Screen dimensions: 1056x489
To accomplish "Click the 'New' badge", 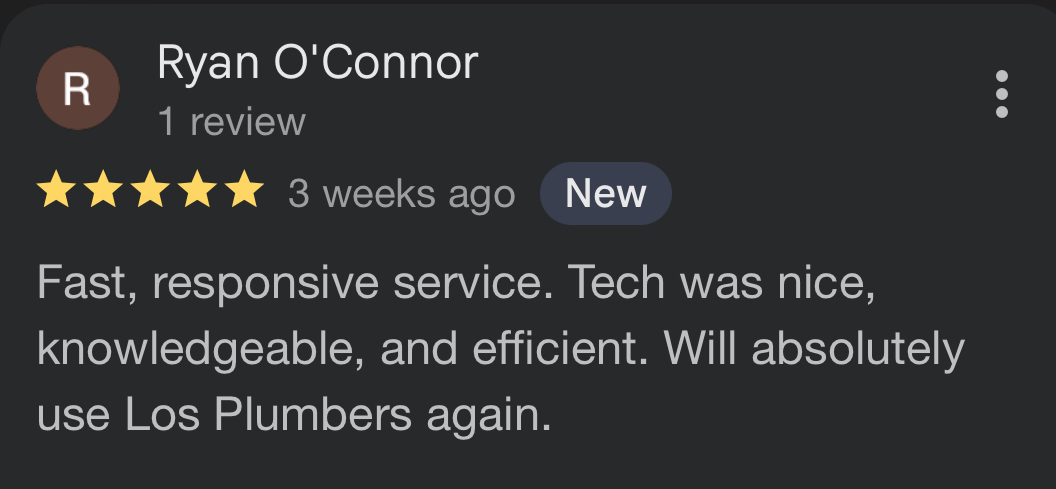I will [605, 193].
